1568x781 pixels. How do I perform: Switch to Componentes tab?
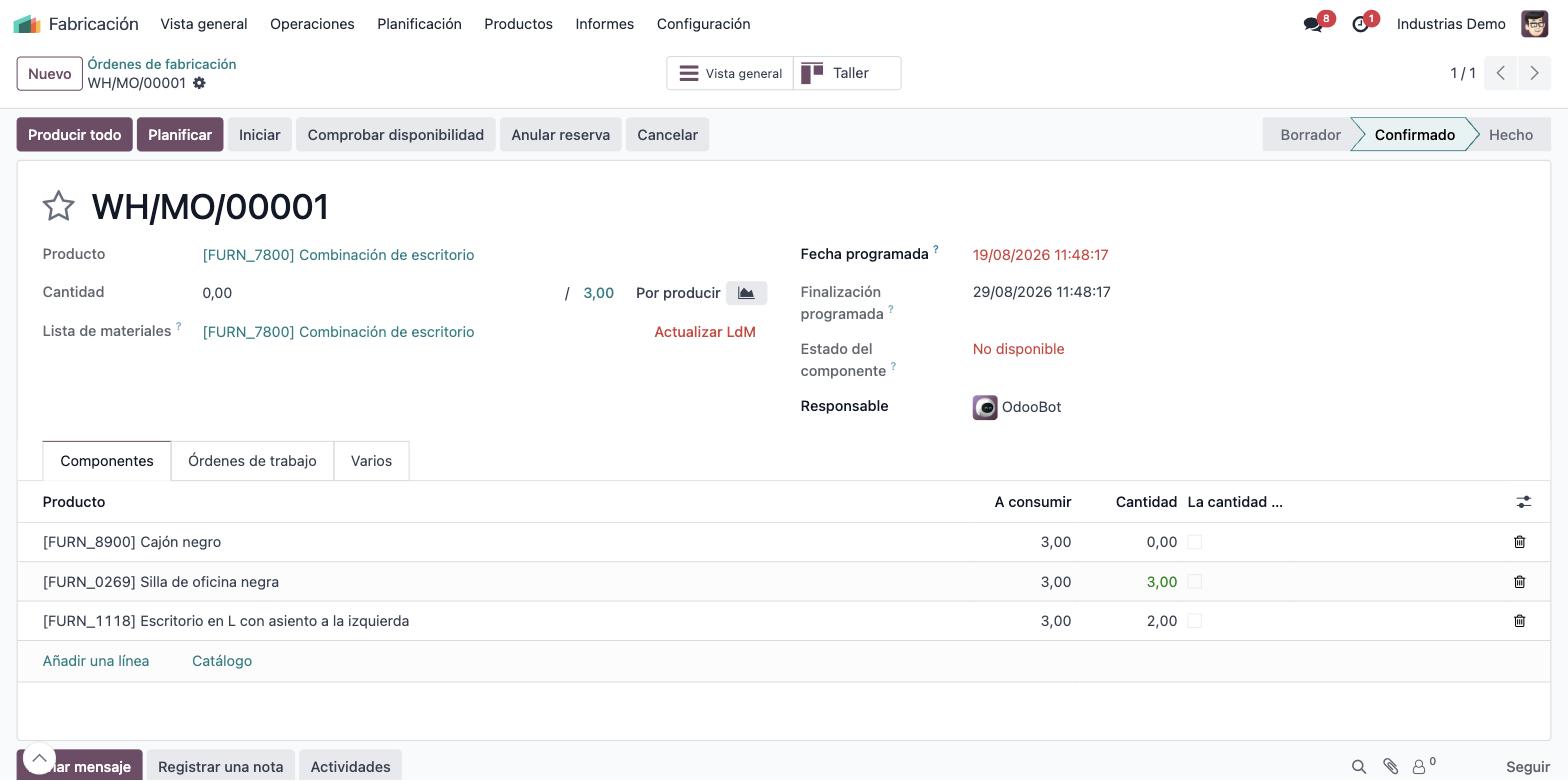(x=107, y=461)
